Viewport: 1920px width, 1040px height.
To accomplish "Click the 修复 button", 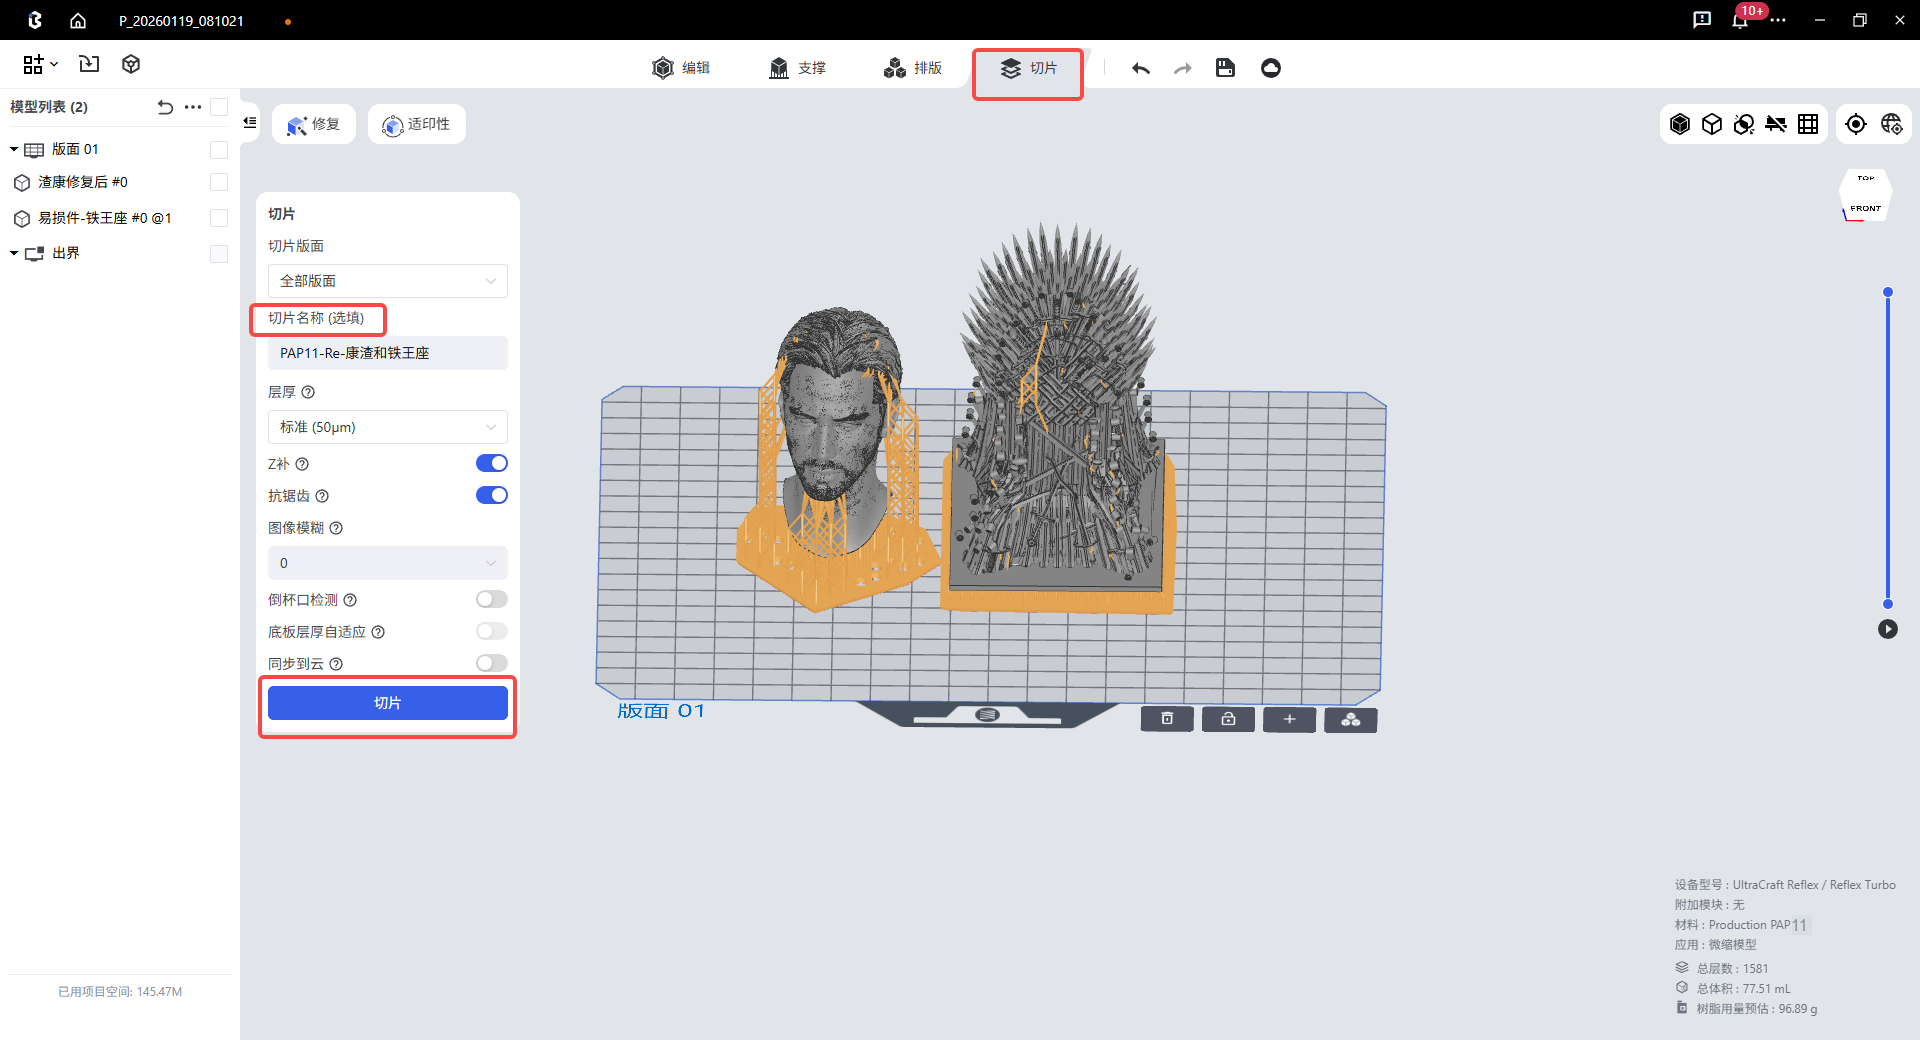I will point(314,124).
